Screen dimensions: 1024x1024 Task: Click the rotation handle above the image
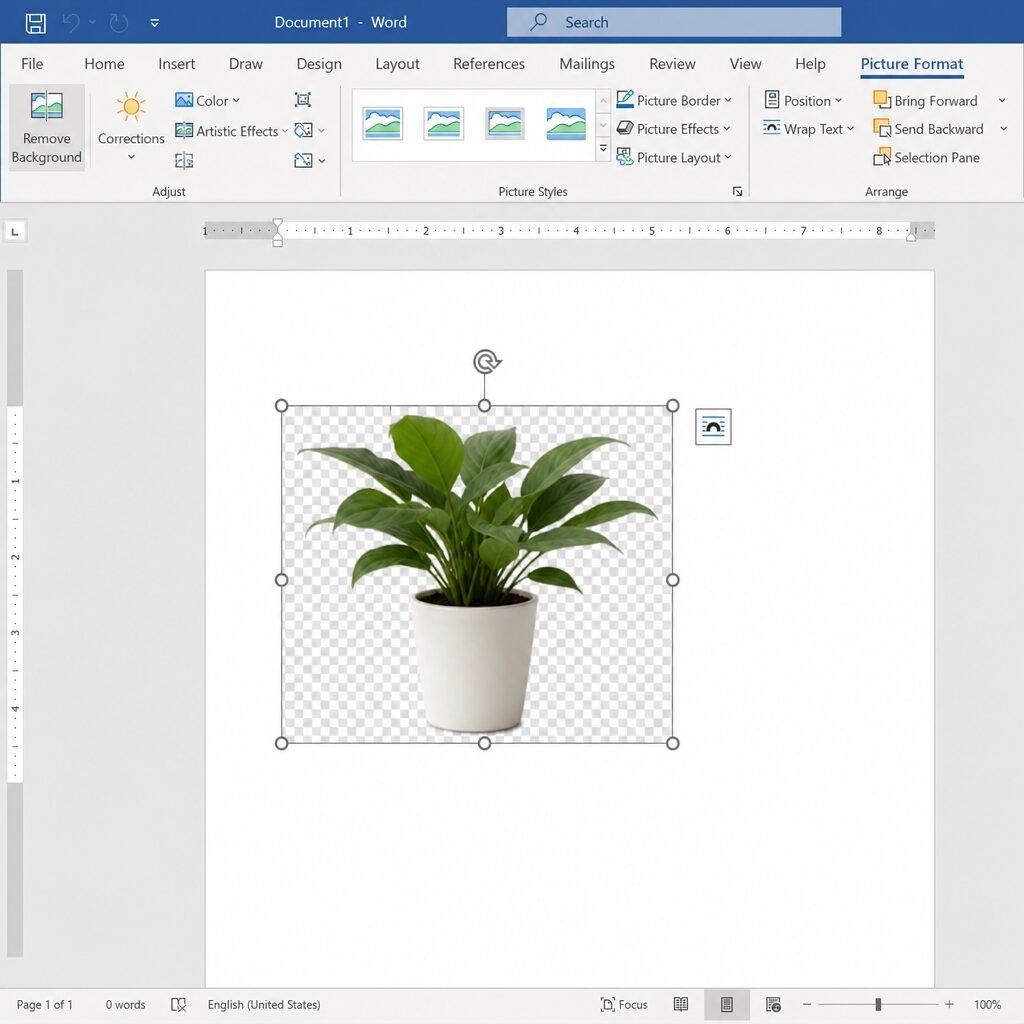tap(487, 361)
